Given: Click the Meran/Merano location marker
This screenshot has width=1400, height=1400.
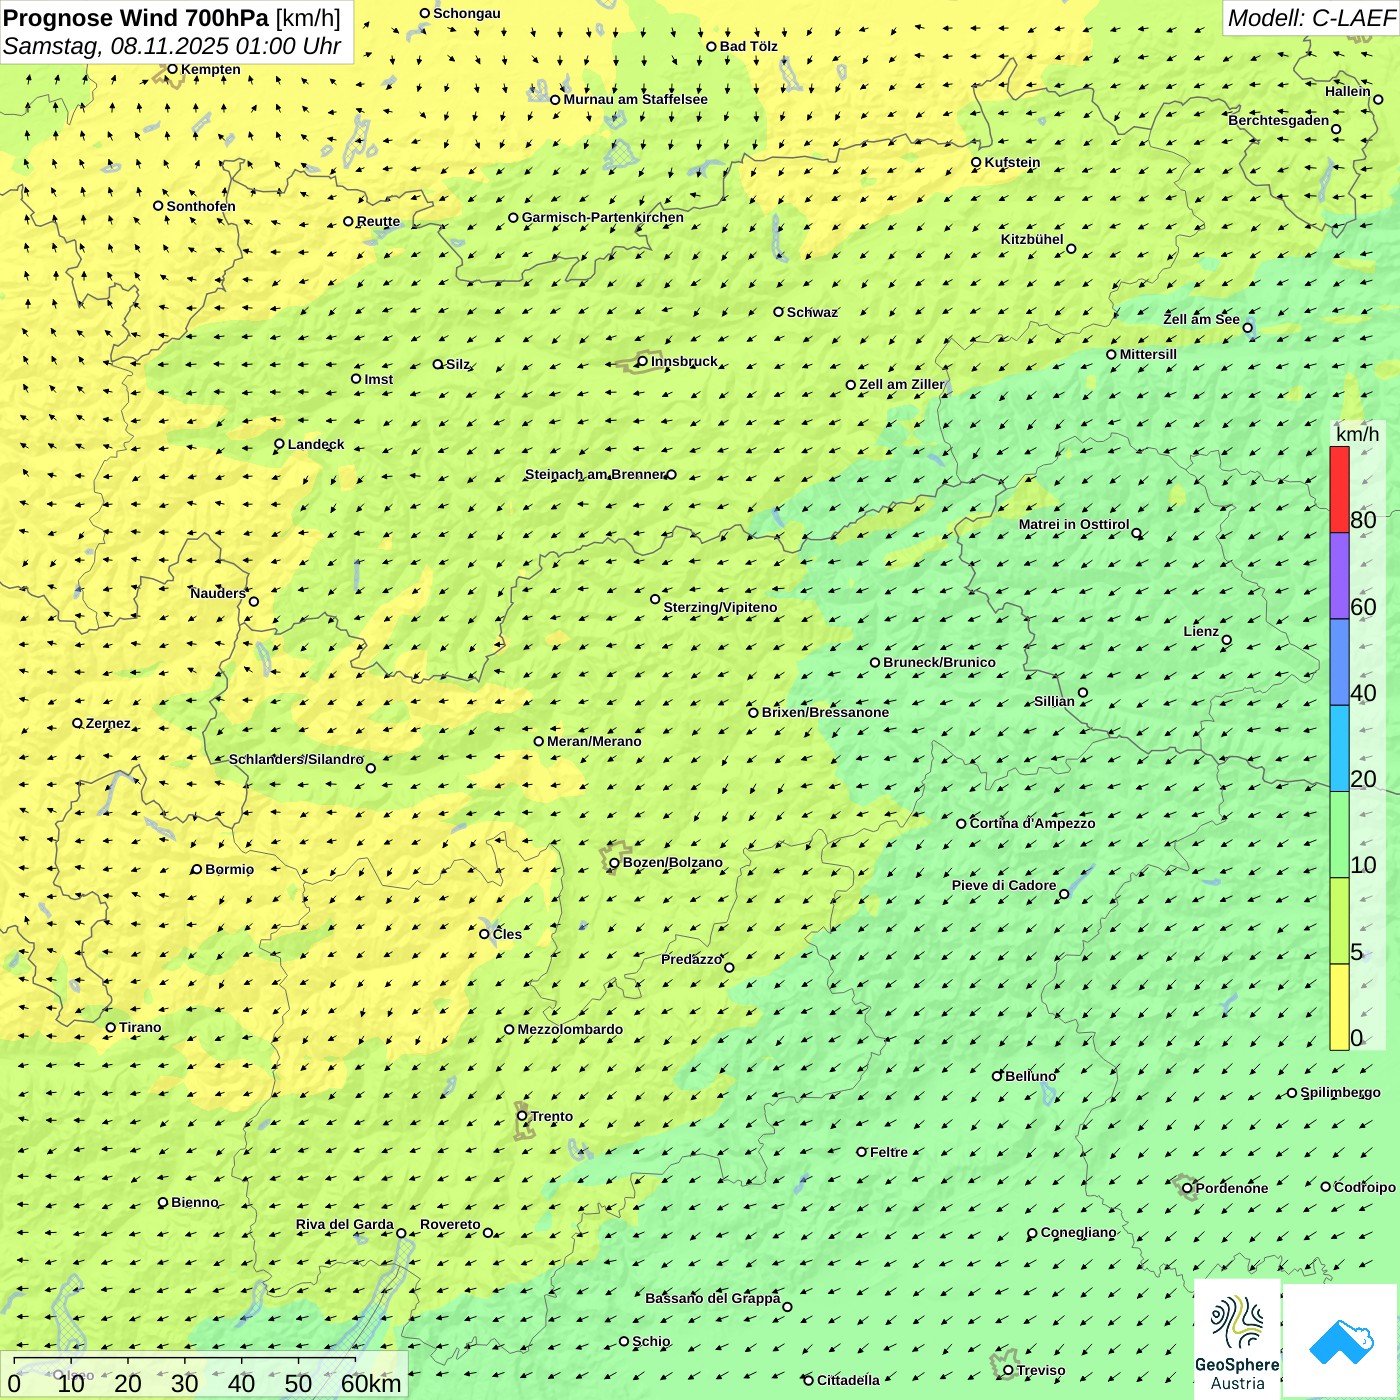Looking at the screenshot, I should 538,741.
